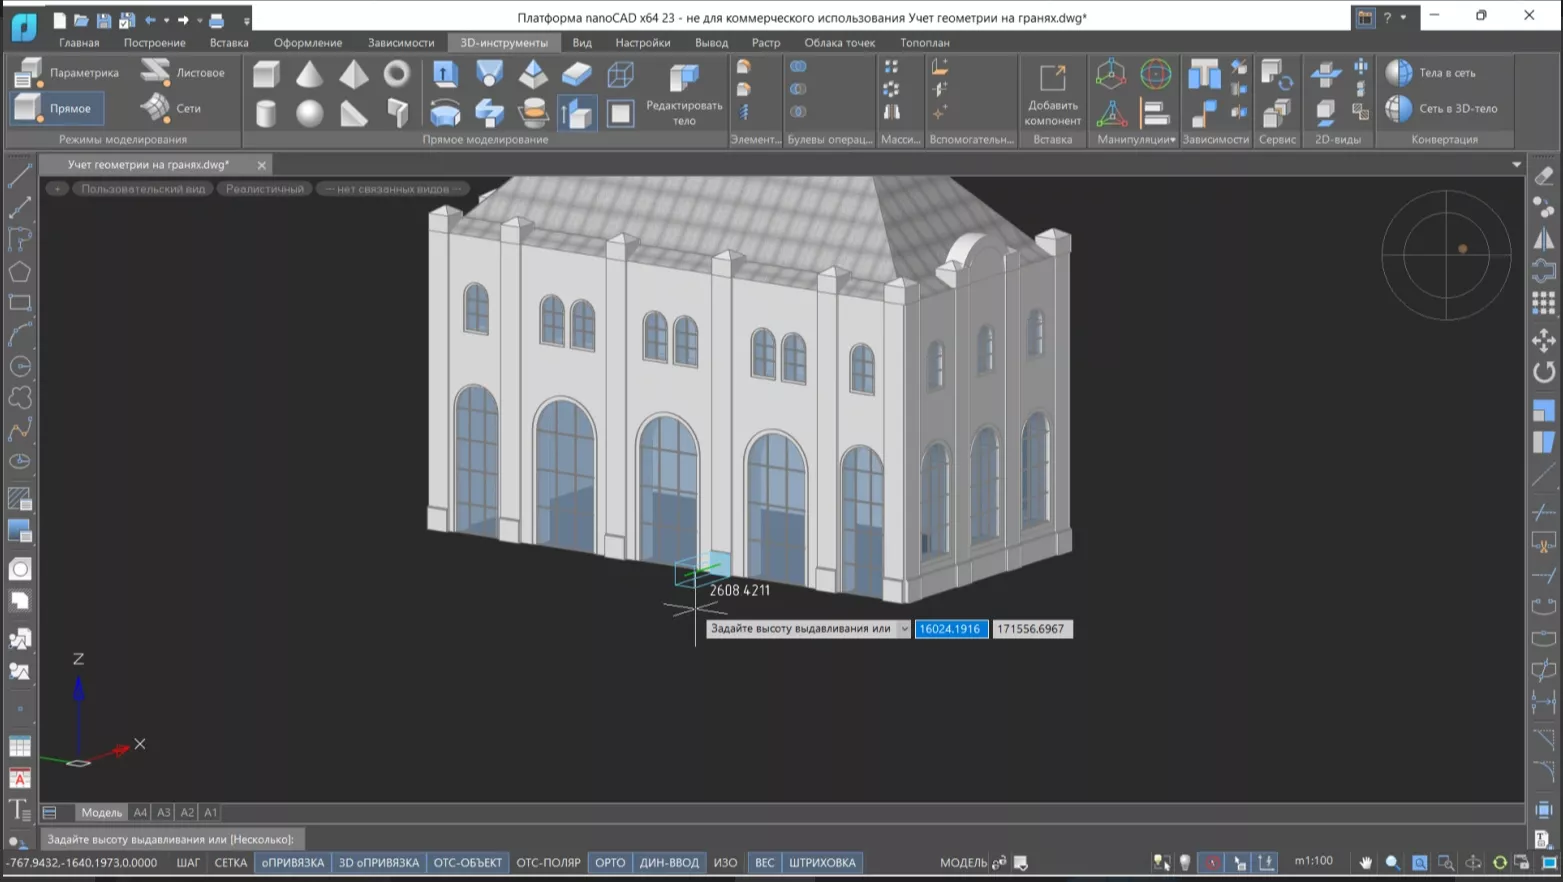Toggle ОРТО mode in status bar
The height and width of the screenshot is (882, 1563).
610,862
